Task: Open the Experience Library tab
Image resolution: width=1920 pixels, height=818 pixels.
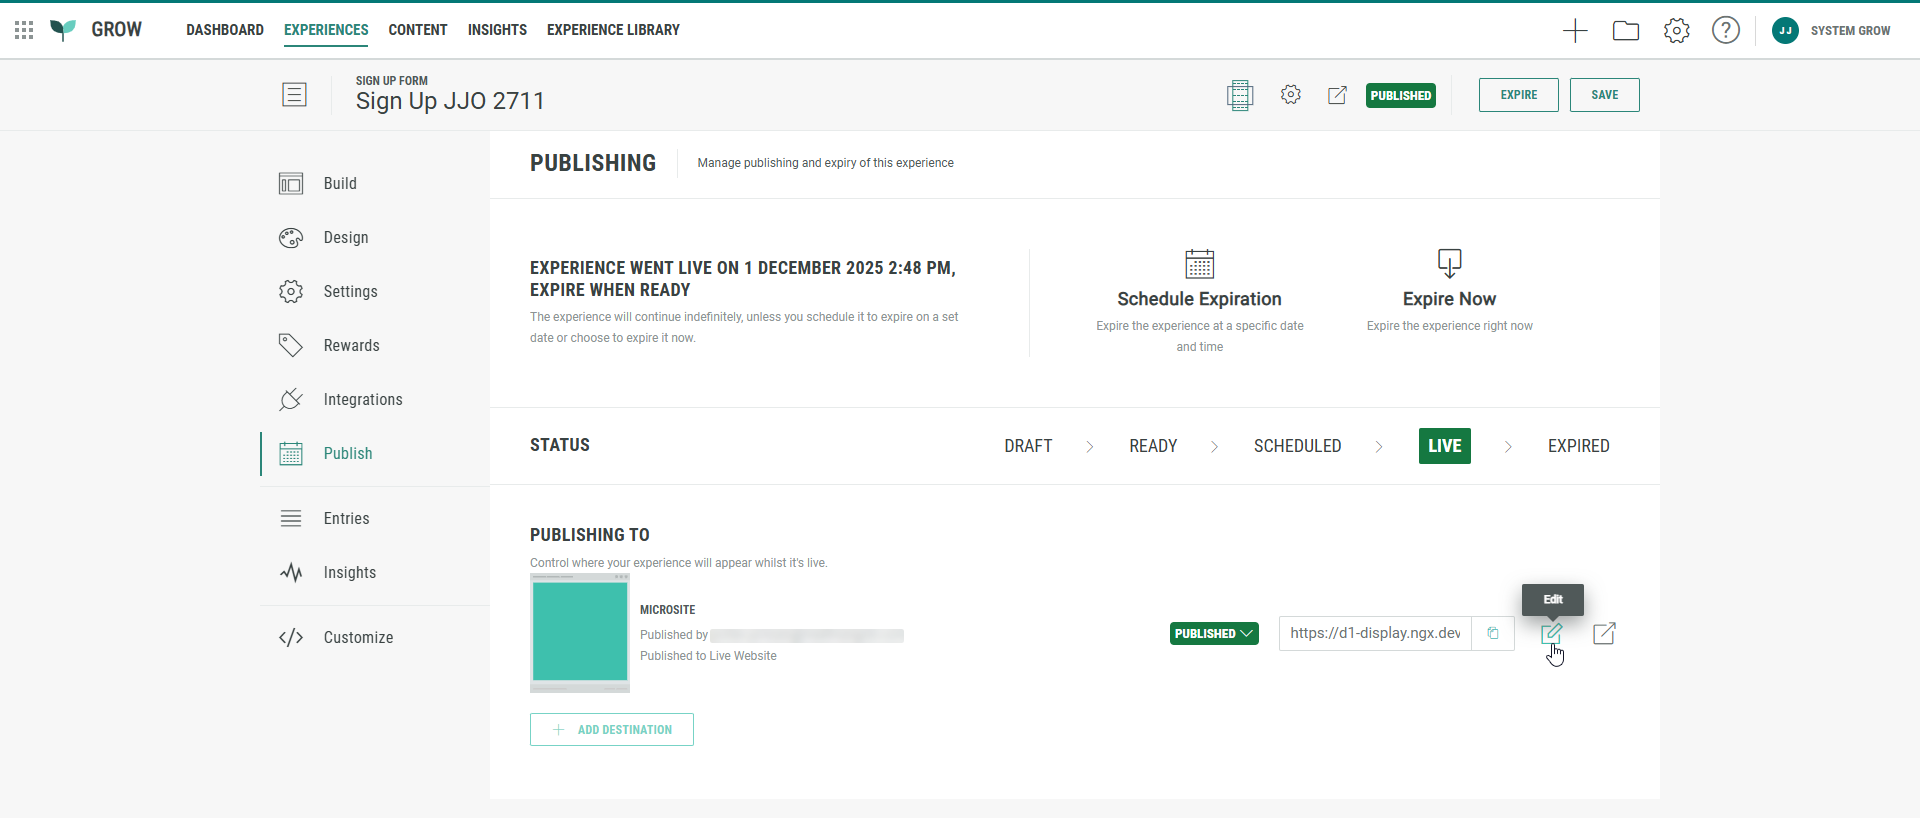Action: coord(613,30)
